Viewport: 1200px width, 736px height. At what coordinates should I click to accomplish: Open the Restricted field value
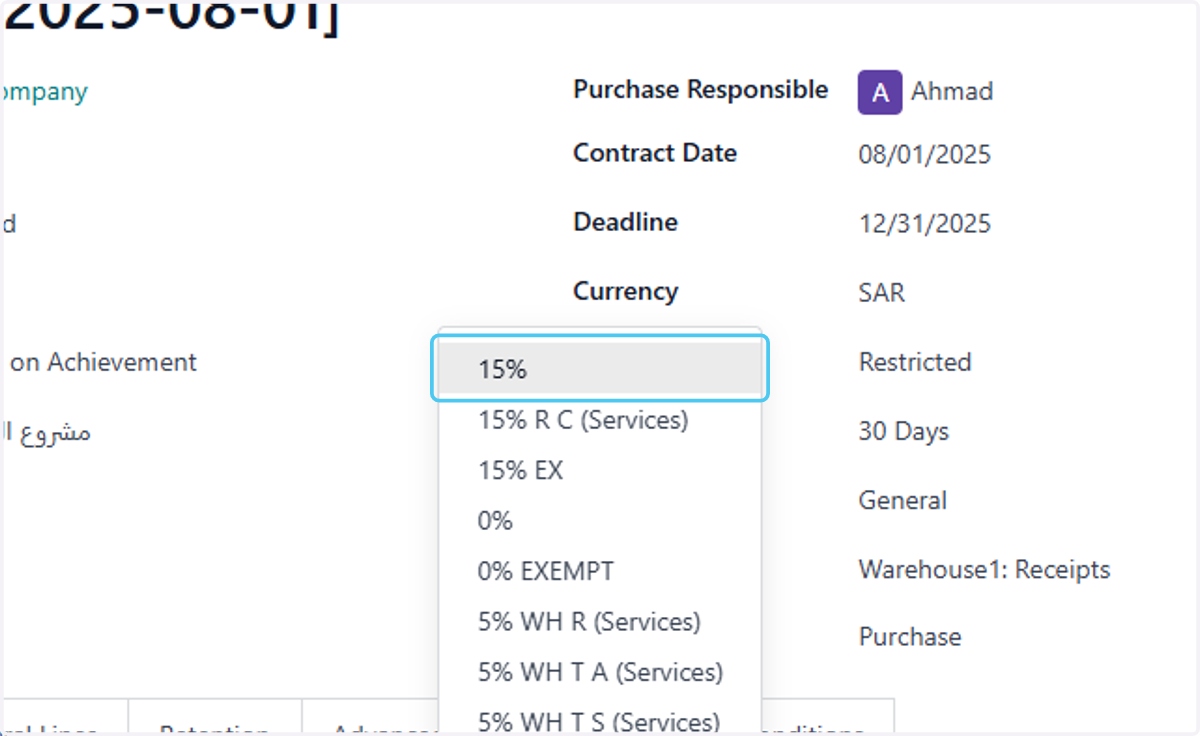[915, 362]
